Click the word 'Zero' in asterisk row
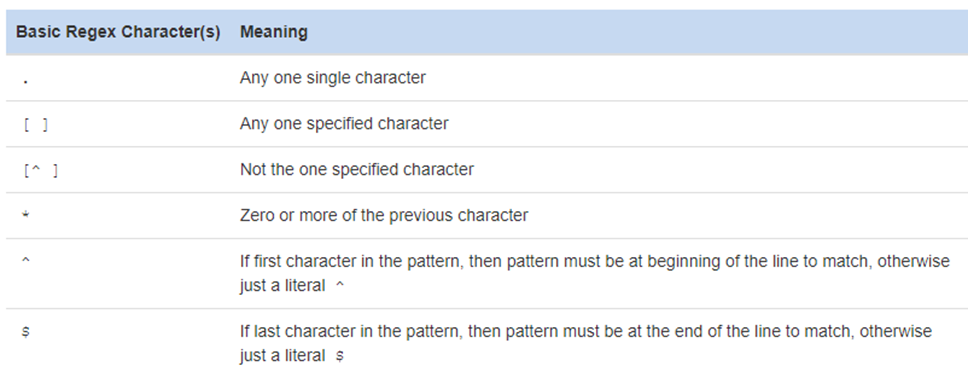968x372 pixels. click(256, 215)
